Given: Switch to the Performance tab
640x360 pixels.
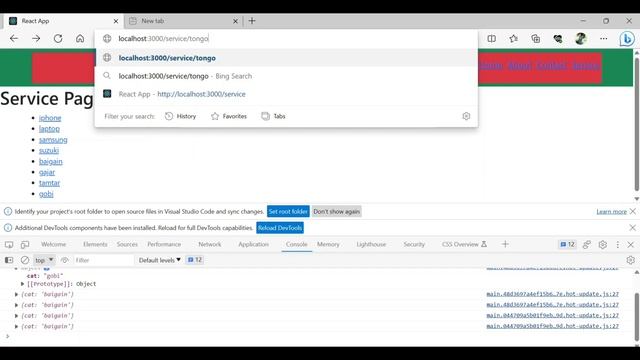Looking at the screenshot, I should pyautogui.click(x=164, y=244).
